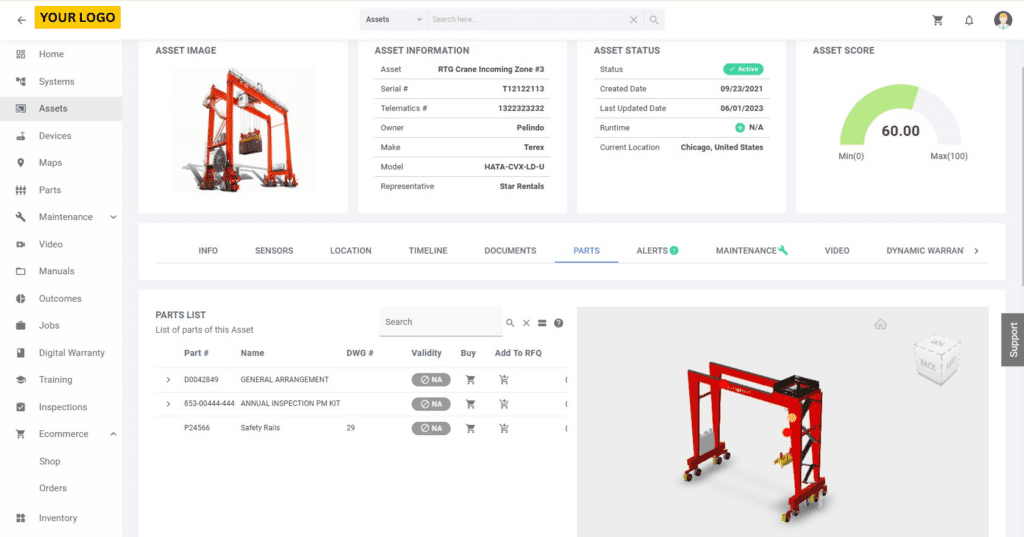
Task: Buy the Safety Rails part via cart icon
Action: pos(470,428)
